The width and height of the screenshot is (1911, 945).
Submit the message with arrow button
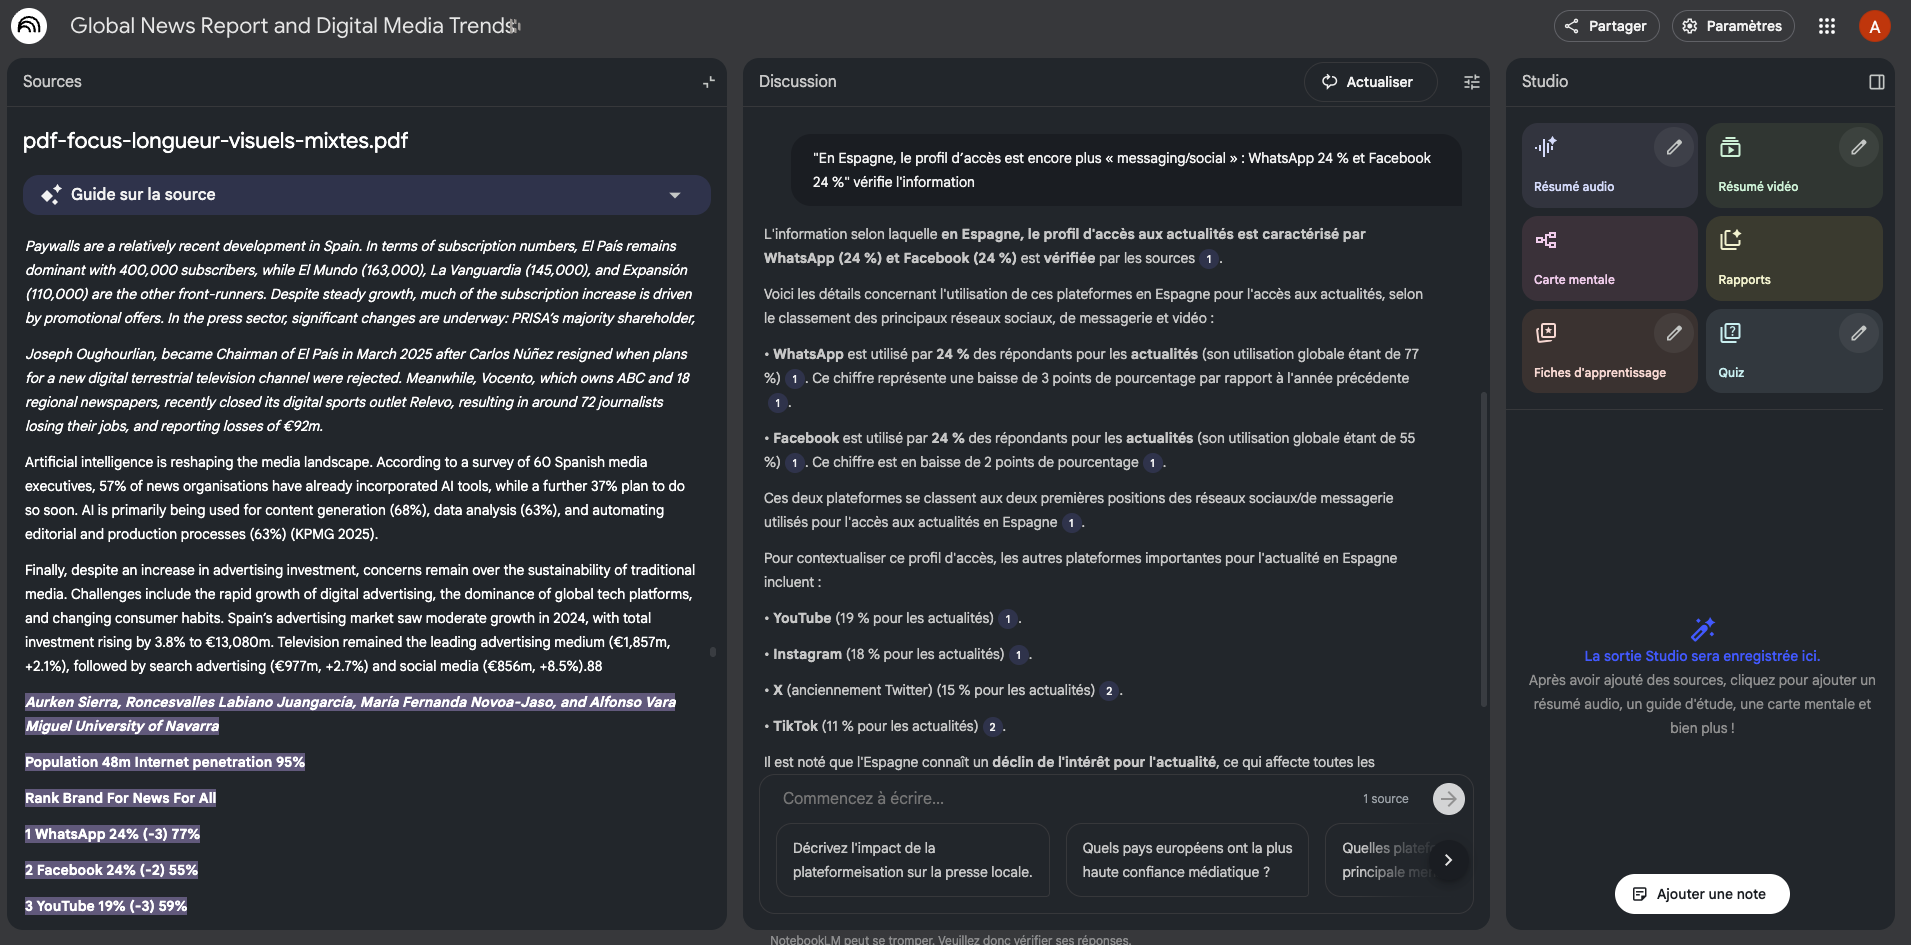(x=1448, y=799)
